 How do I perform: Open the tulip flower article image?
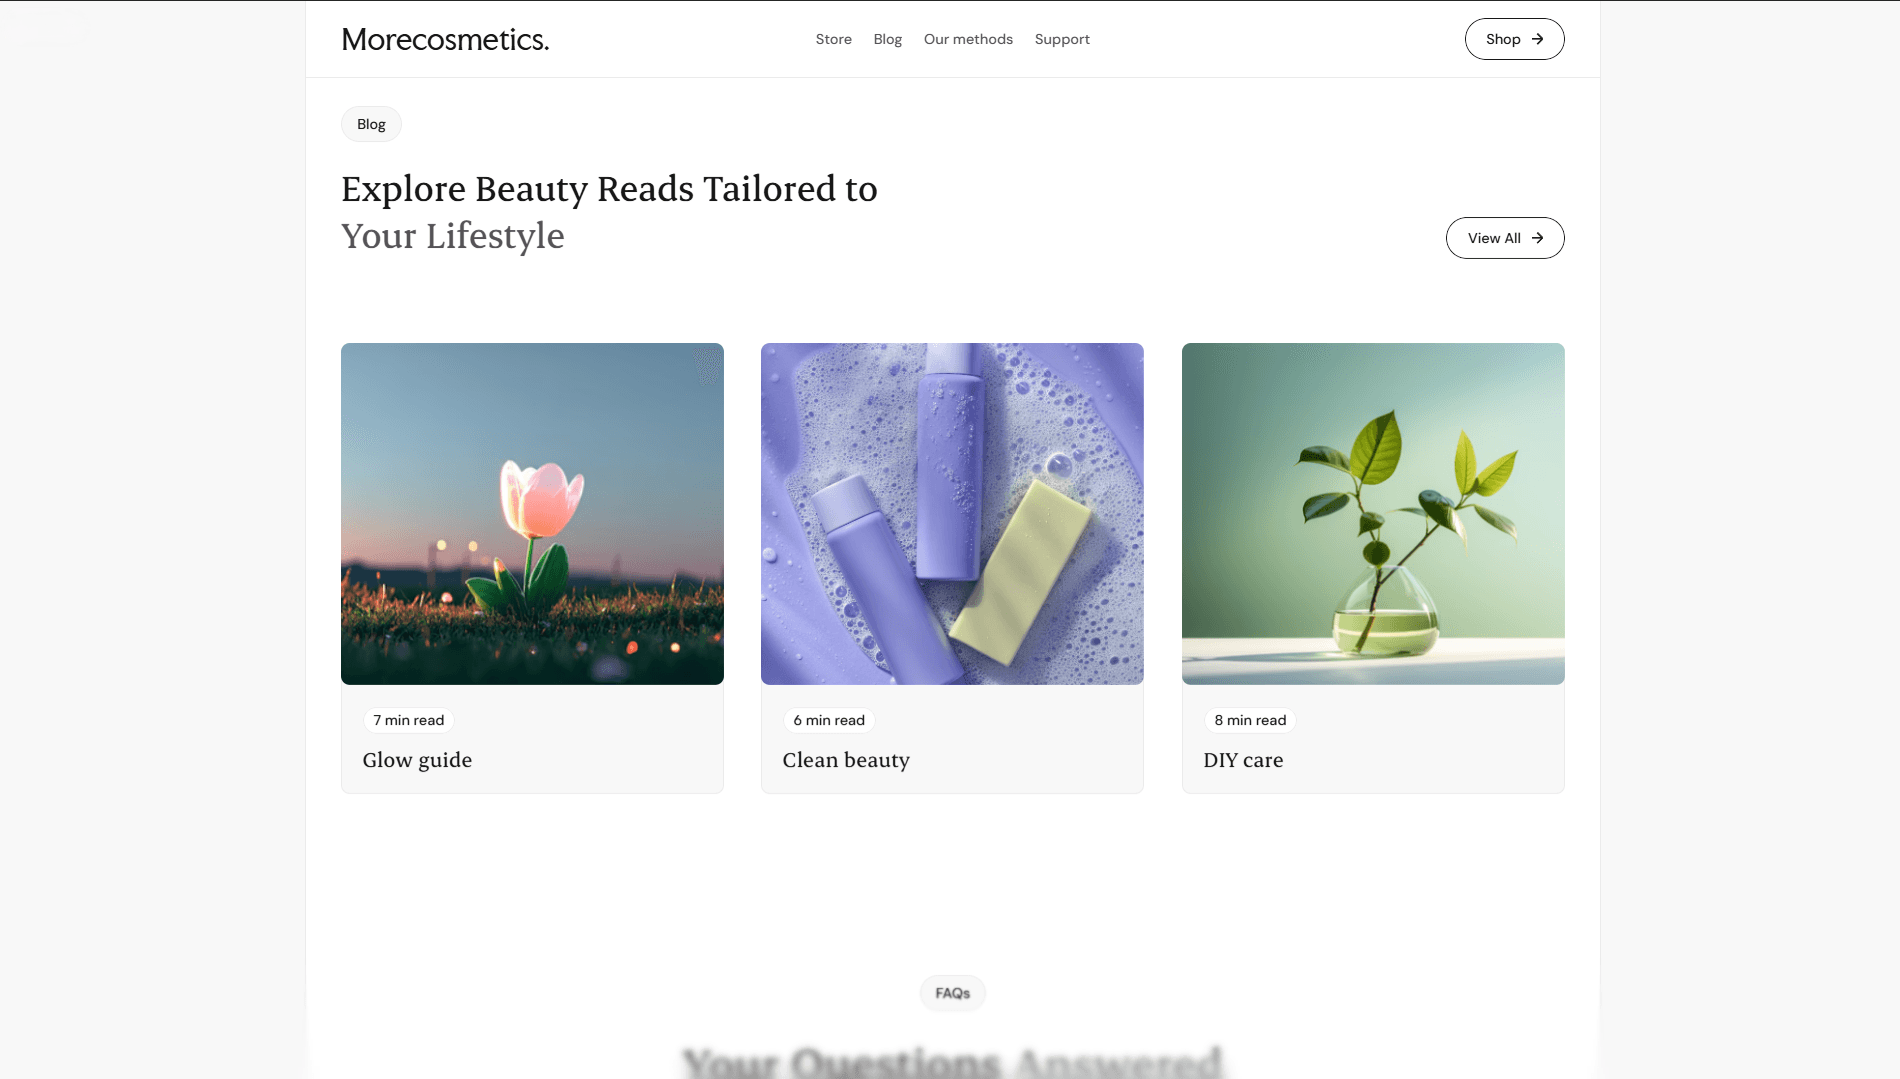point(532,514)
